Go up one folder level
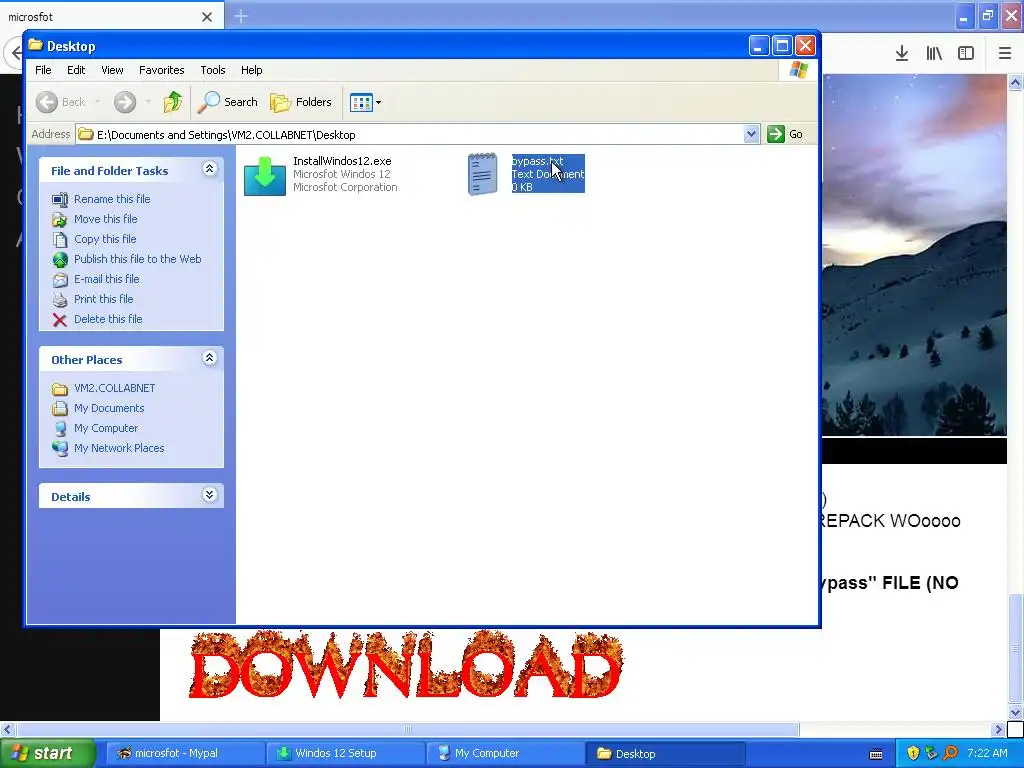 (173, 102)
